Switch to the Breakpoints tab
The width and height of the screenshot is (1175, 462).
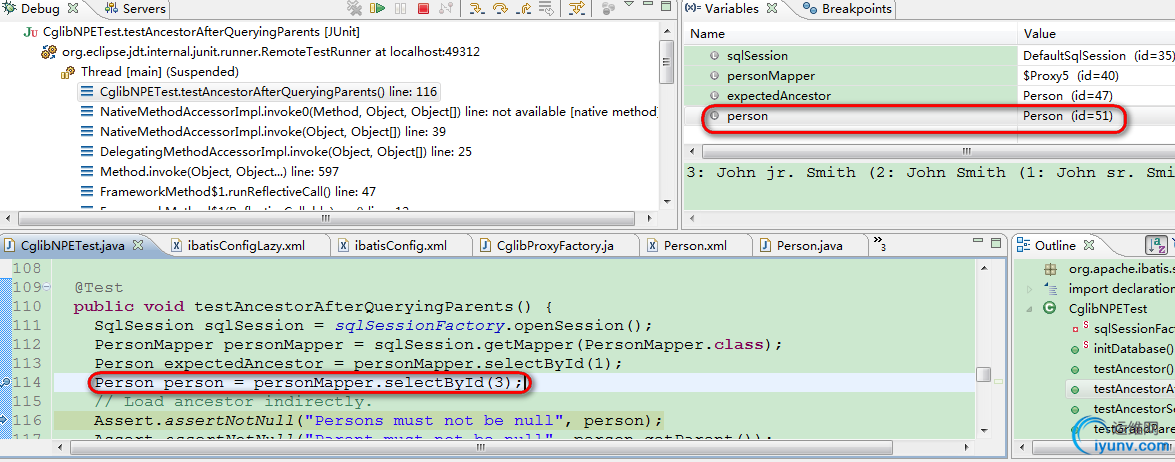click(x=848, y=9)
